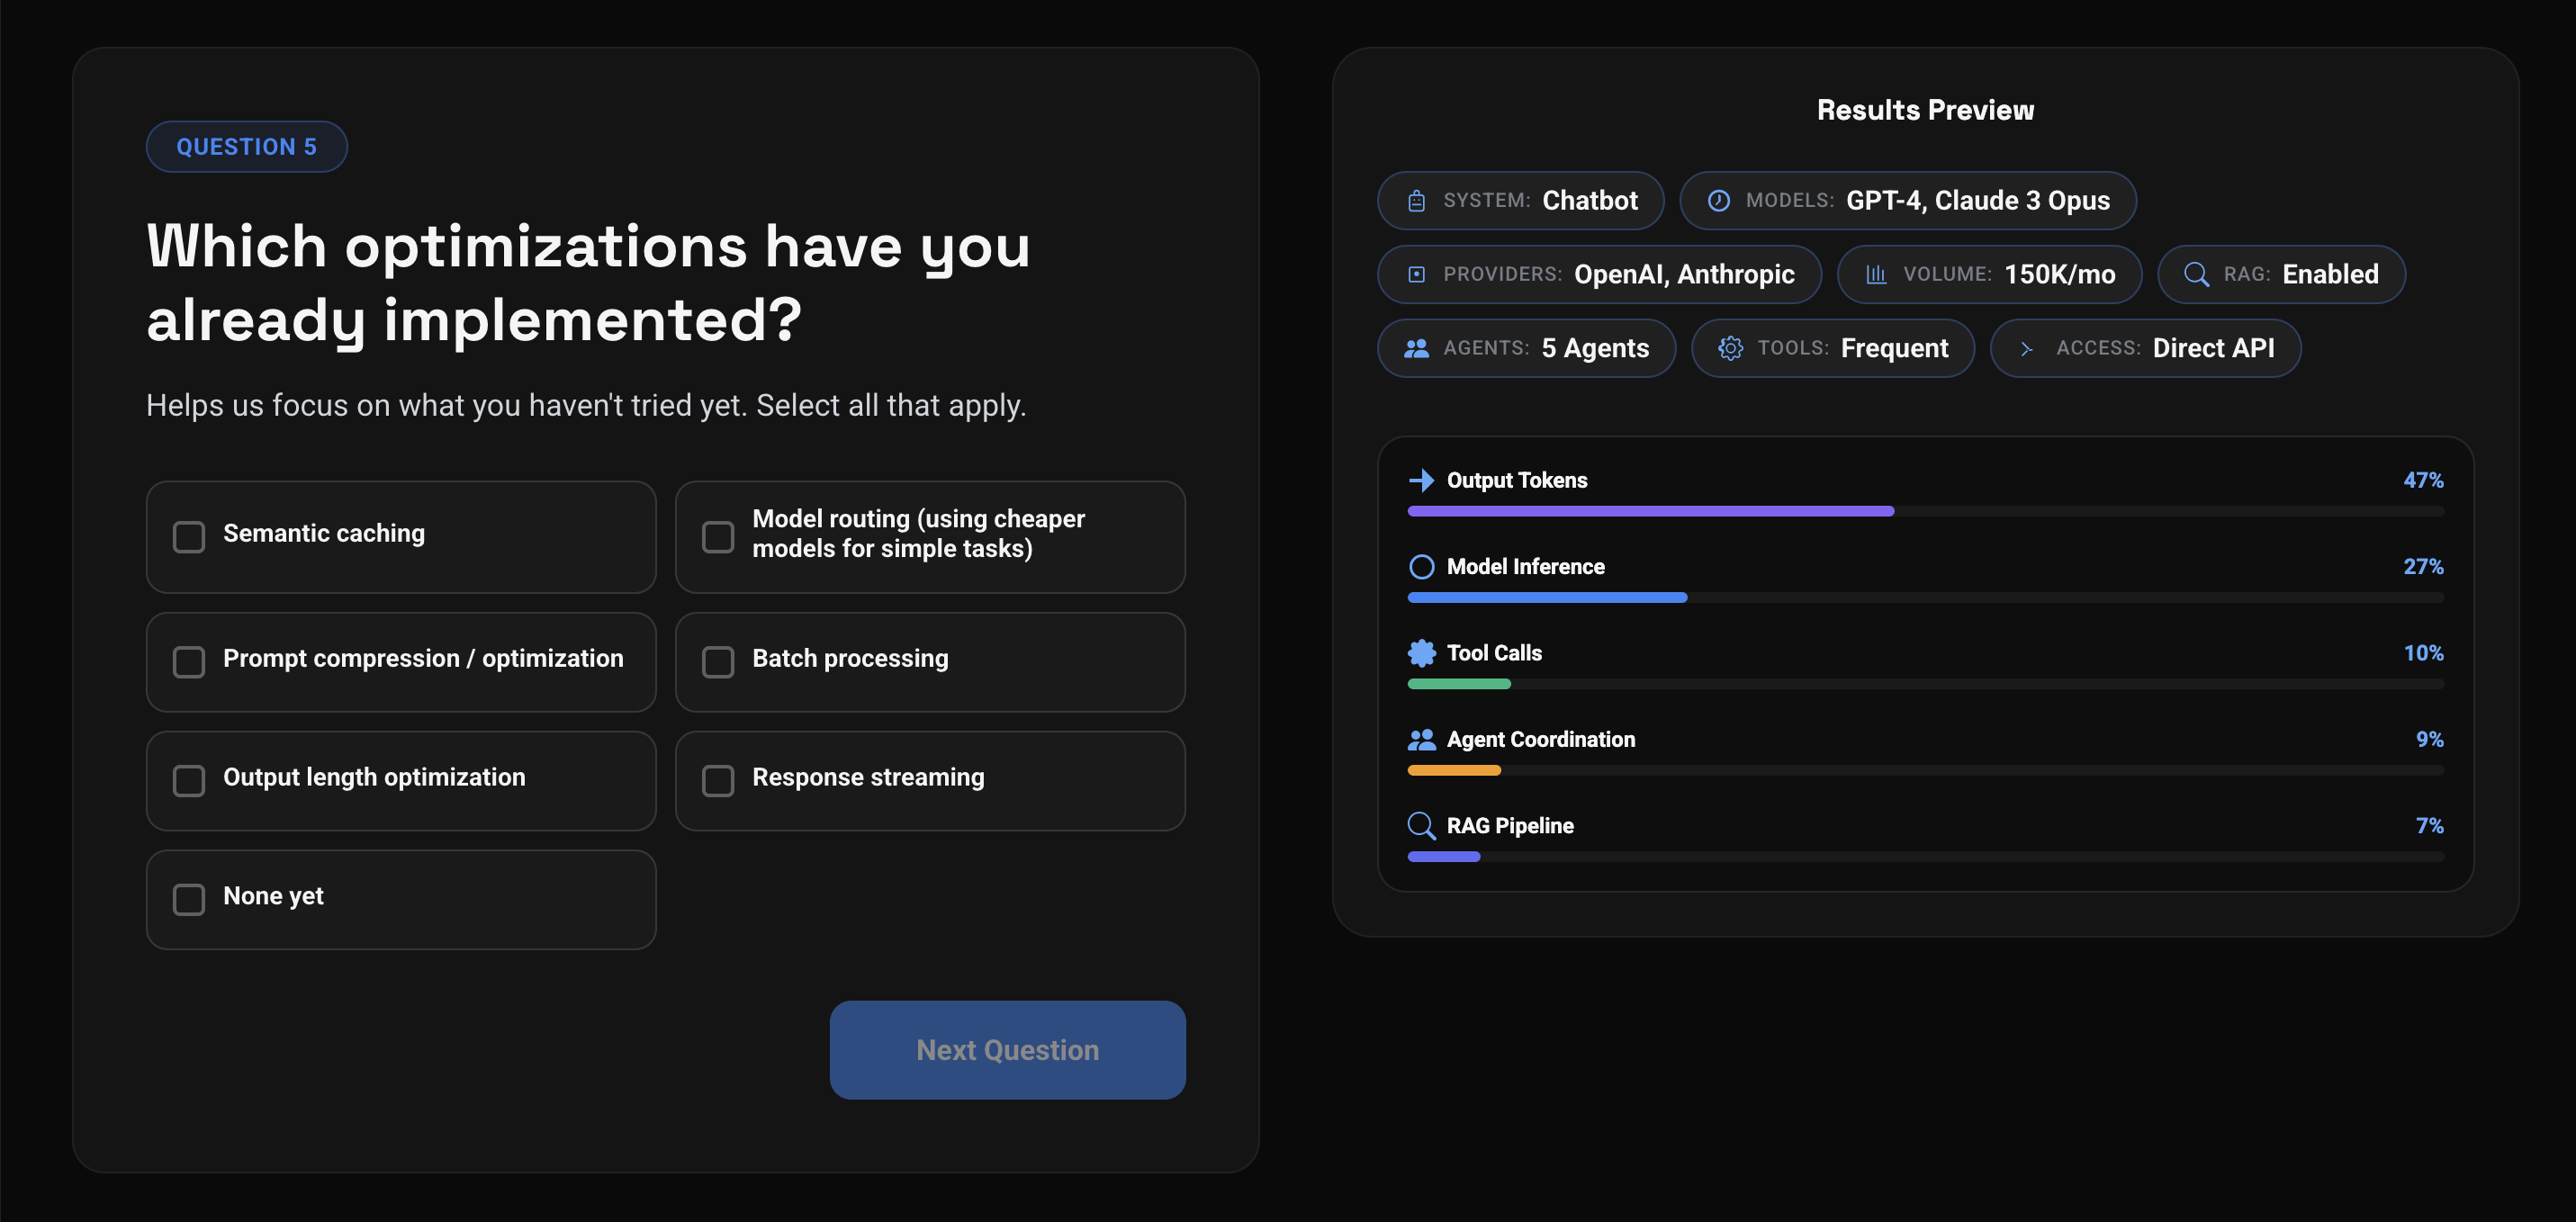Click the purple Output Tokens progress bar
This screenshot has height=1222, width=2576.
pyautogui.click(x=1650, y=511)
